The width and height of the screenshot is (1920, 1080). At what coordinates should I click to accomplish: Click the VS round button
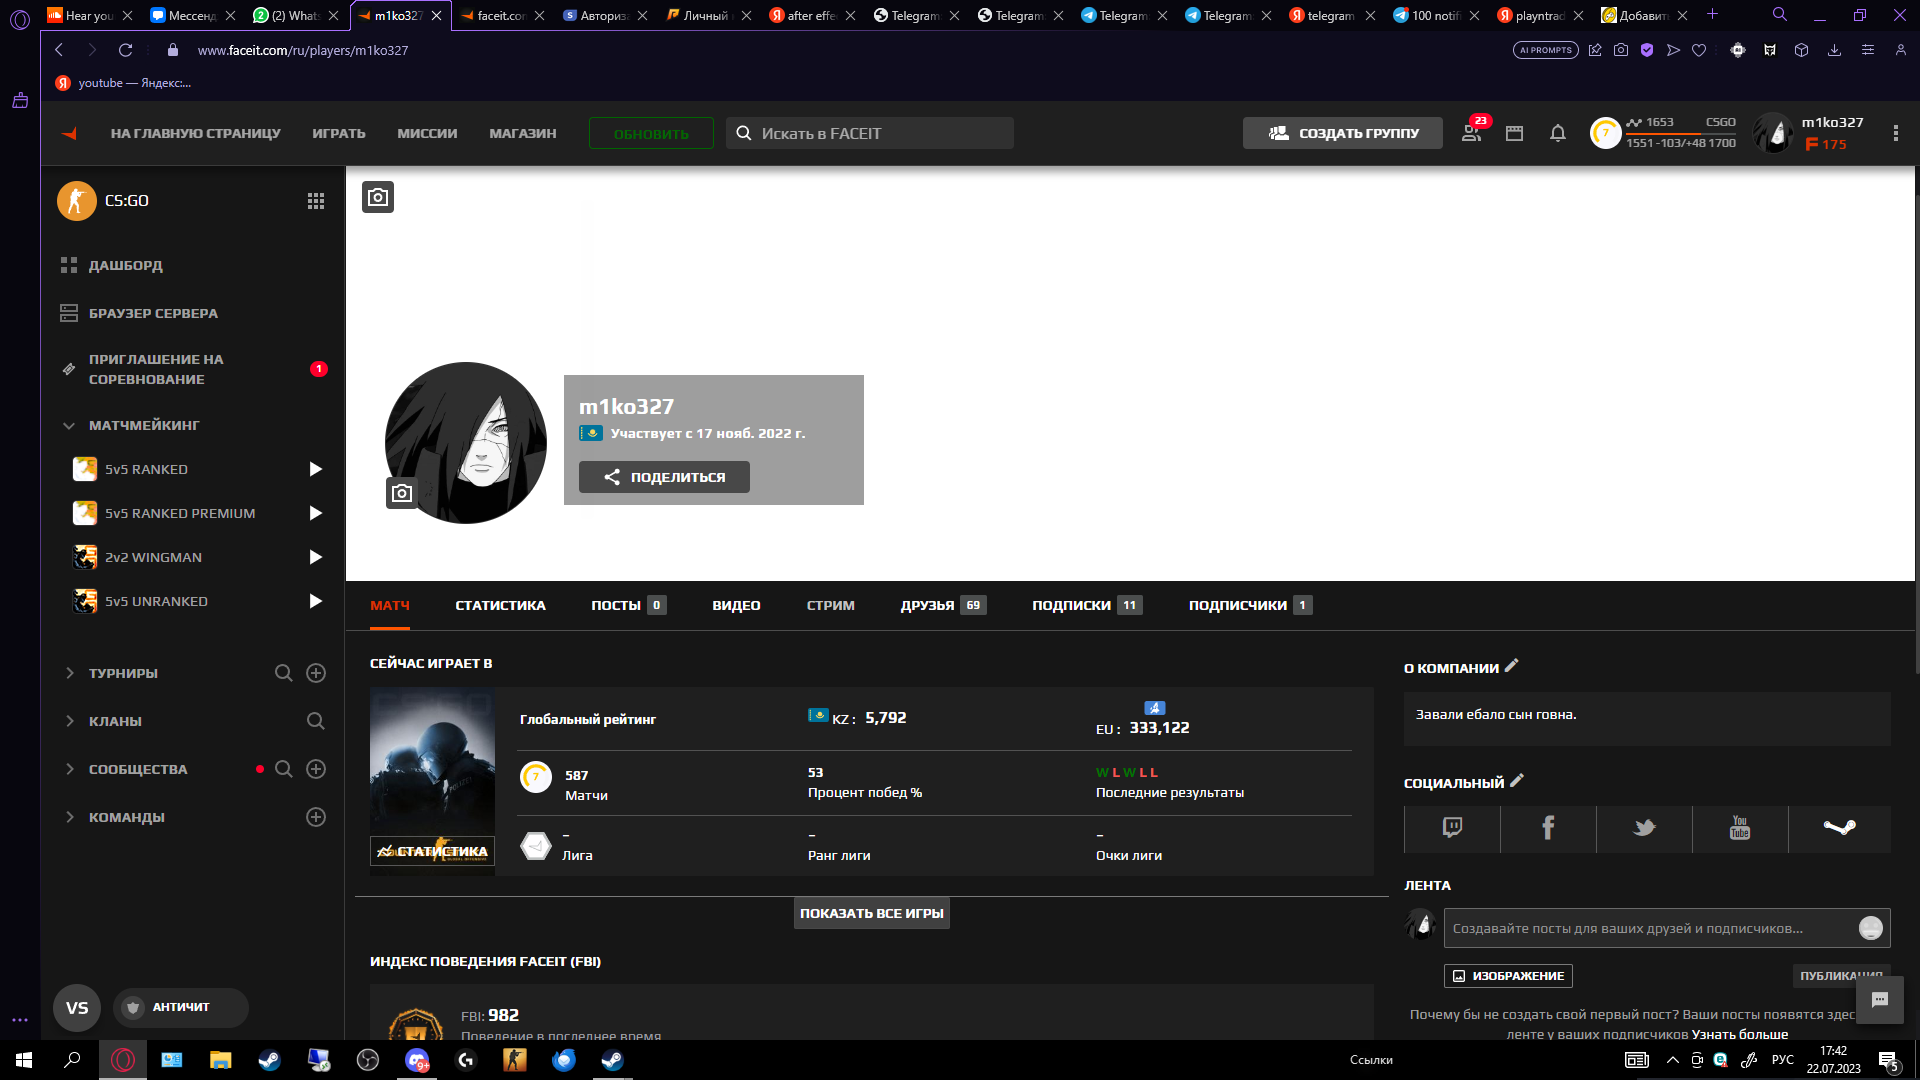[77, 1008]
